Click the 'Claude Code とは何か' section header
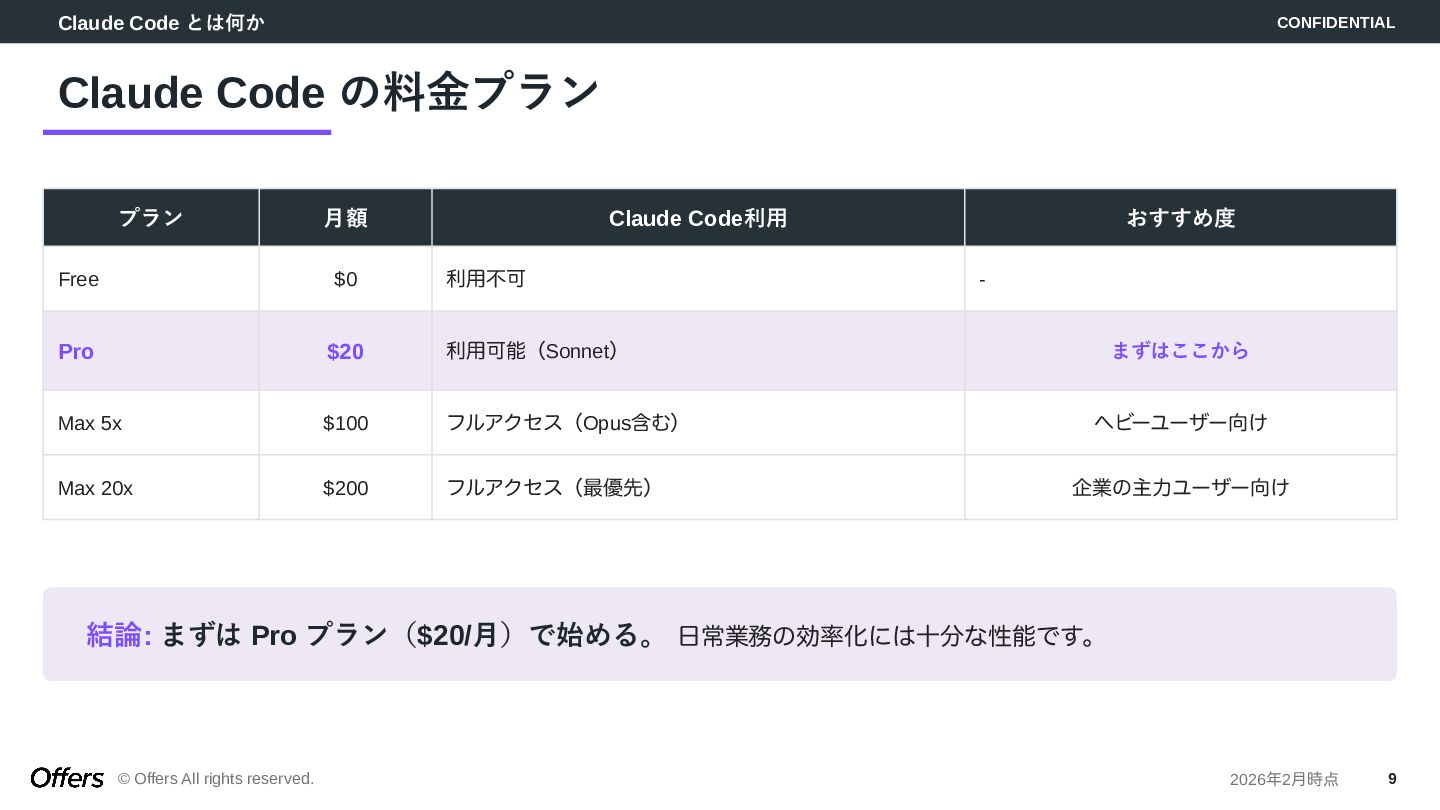Screen dimensions: 1440x810 tap(161, 22)
